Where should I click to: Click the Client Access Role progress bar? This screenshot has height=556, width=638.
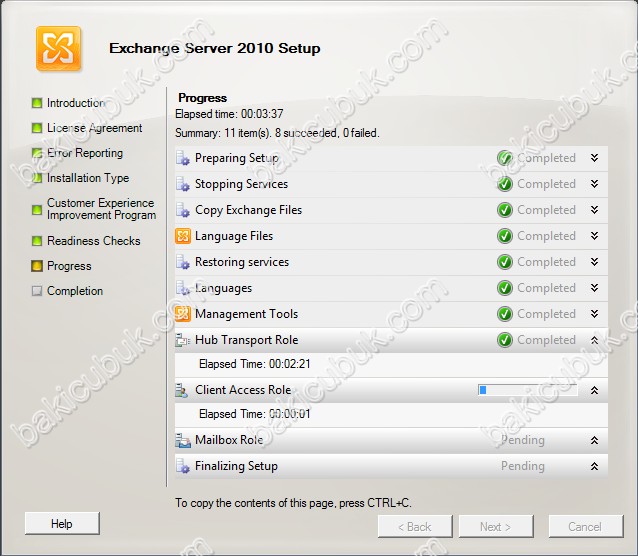[528, 390]
